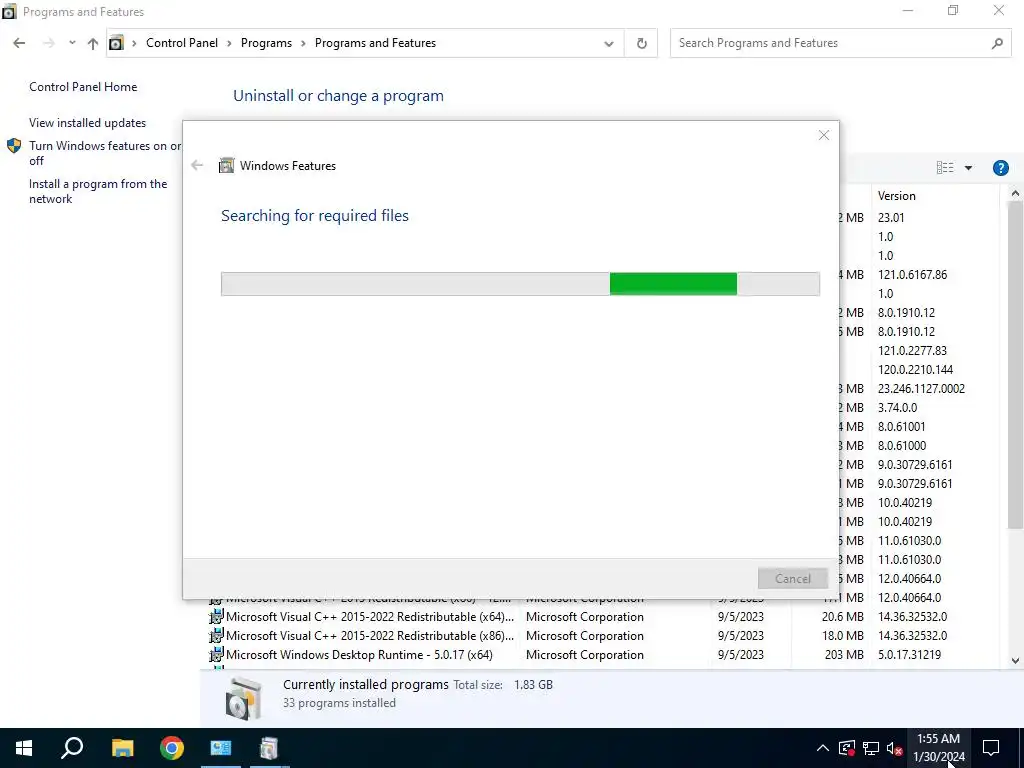Open View installed updates link
This screenshot has height=768, width=1024.
pyautogui.click(x=88, y=123)
